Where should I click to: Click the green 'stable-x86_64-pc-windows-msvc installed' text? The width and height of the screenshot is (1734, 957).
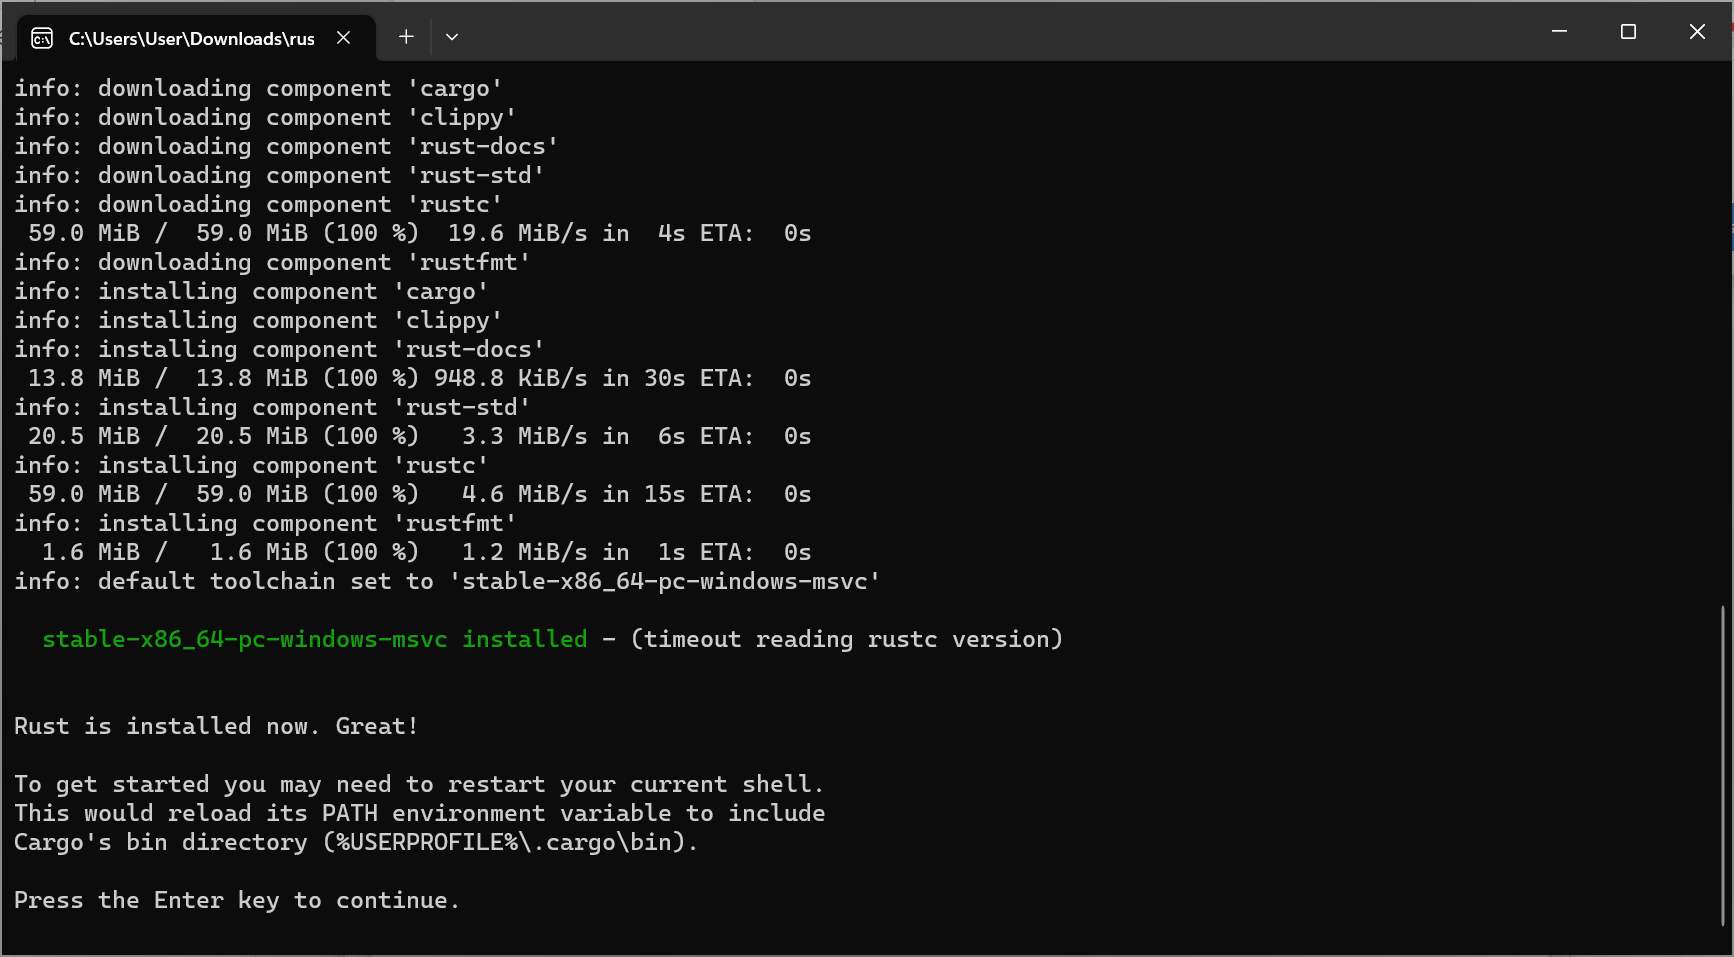314,639
